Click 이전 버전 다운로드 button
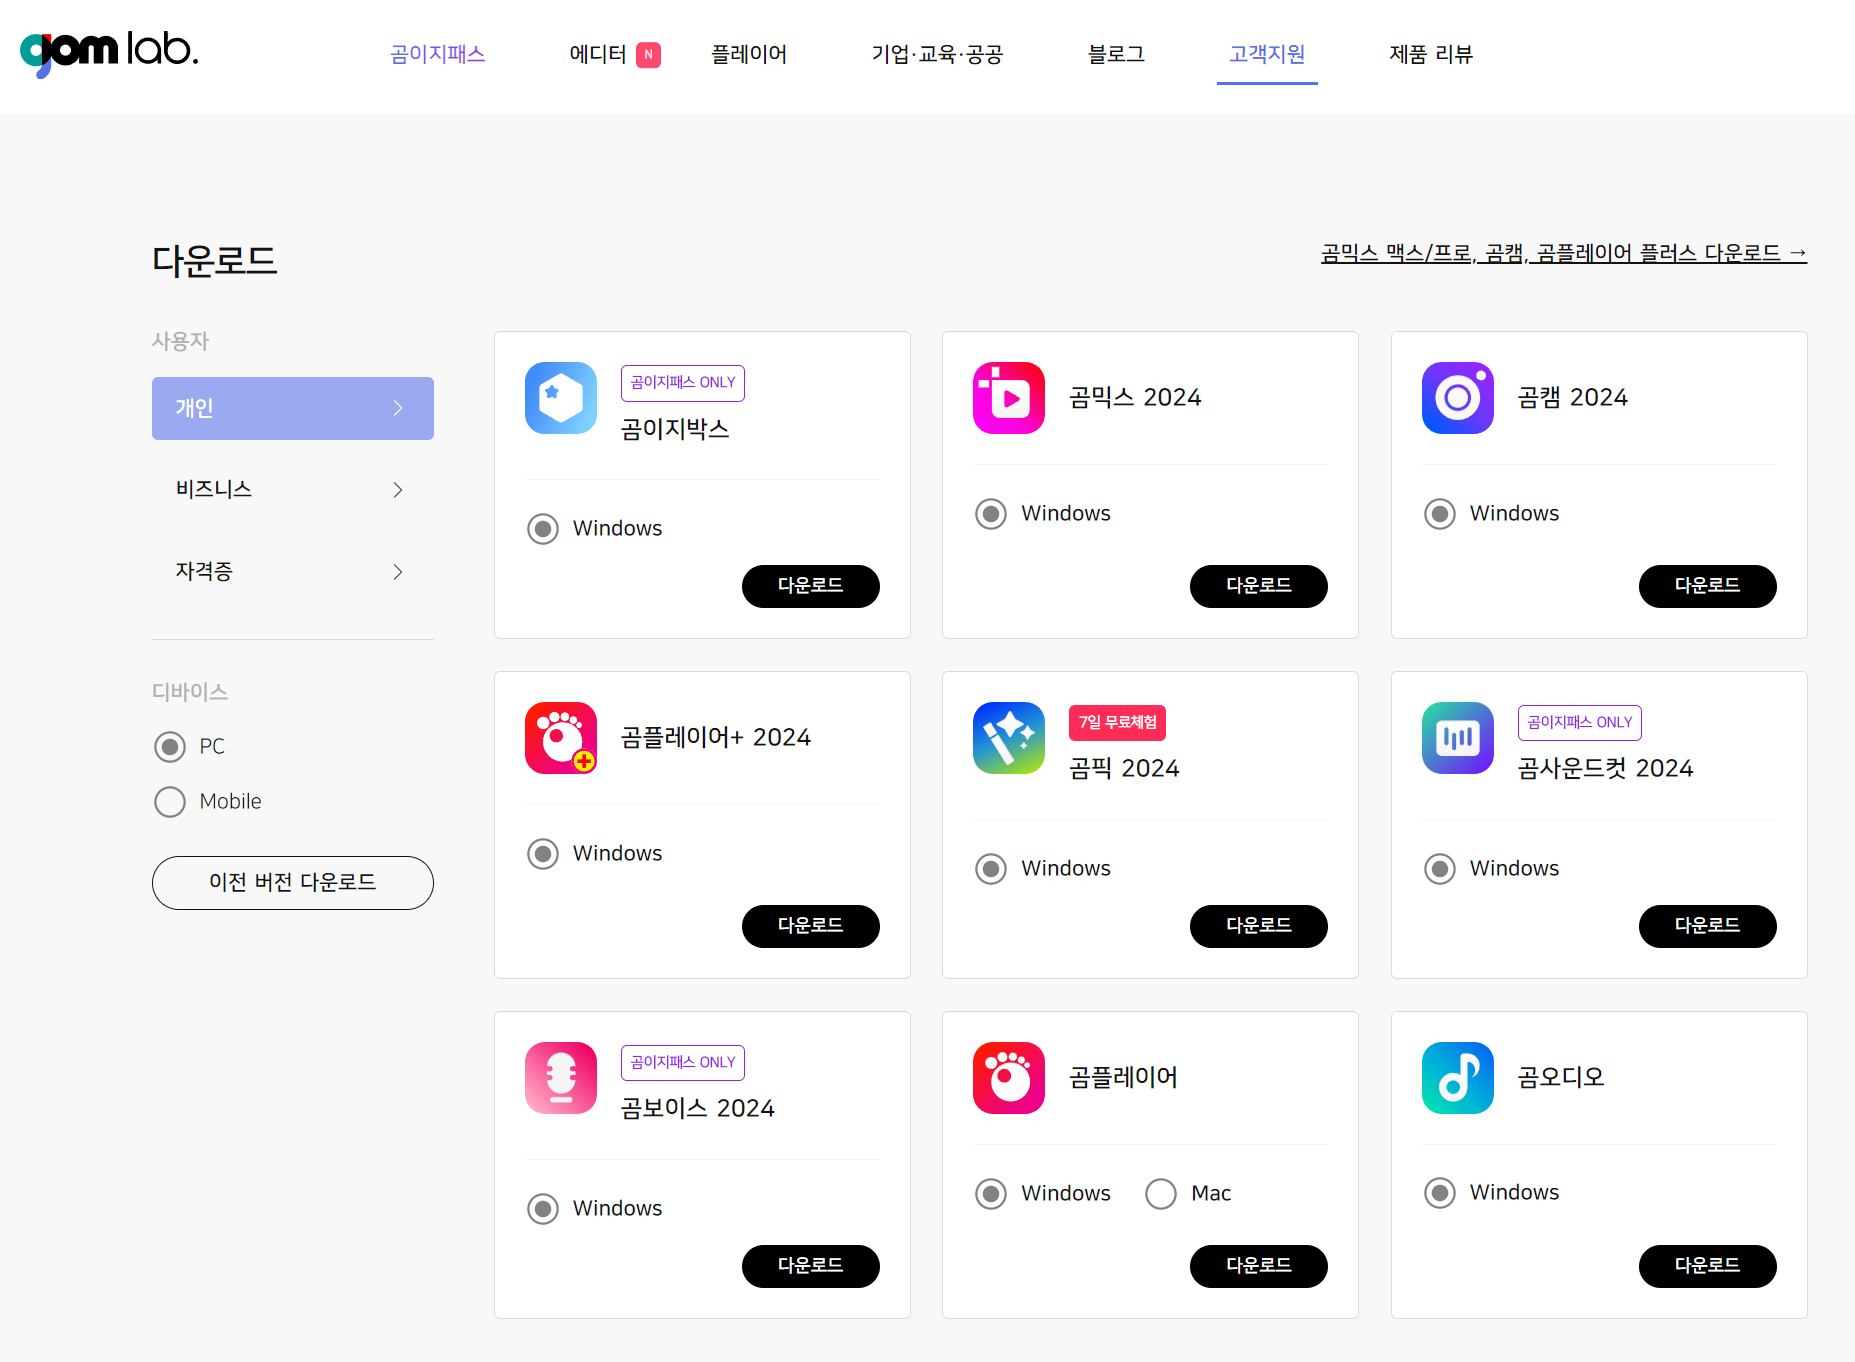1855x1362 pixels. (x=292, y=883)
